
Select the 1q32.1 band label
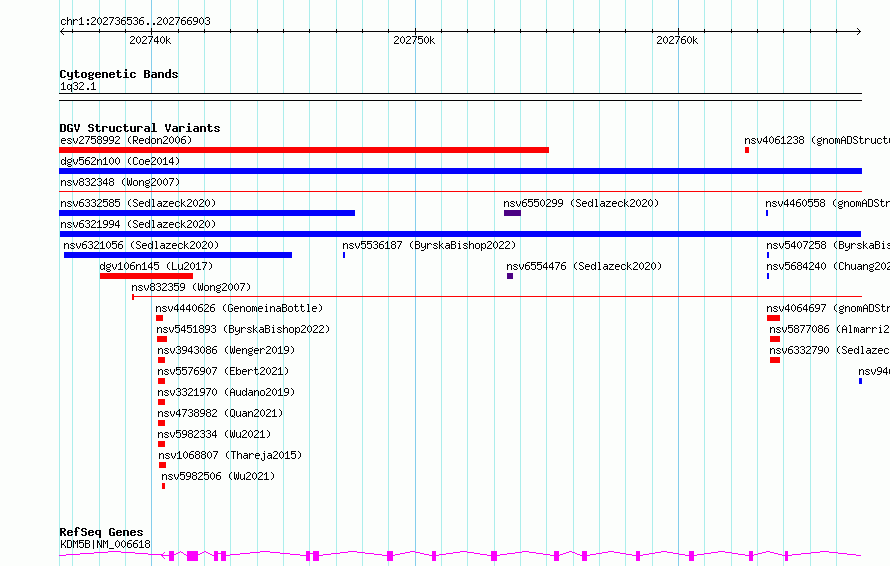click(78, 87)
